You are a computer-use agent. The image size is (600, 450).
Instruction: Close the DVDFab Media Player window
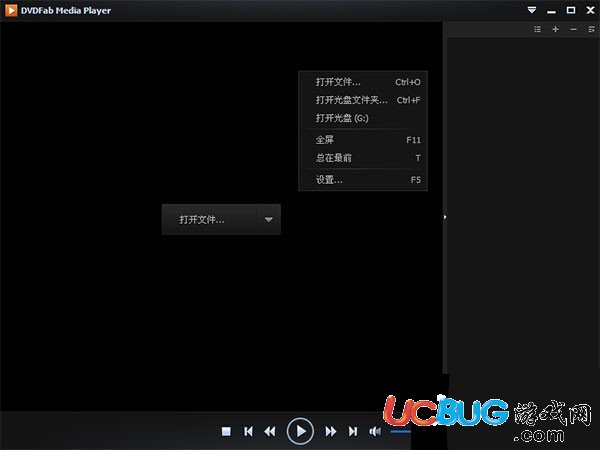pyautogui.click(x=590, y=10)
